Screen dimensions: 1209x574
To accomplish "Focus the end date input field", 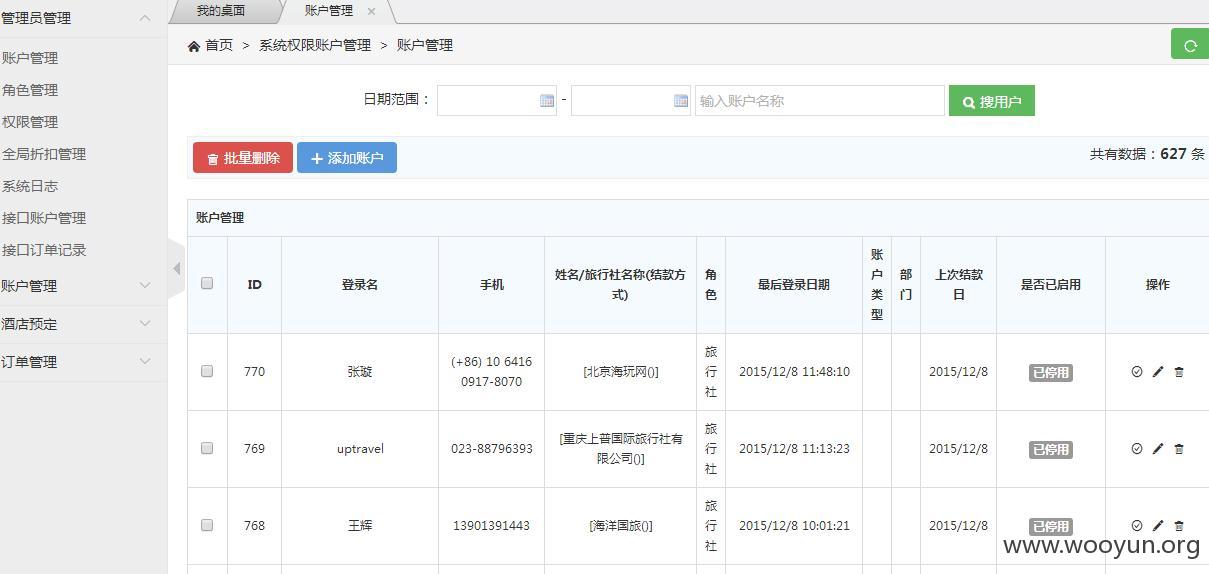I will tap(631, 101).
